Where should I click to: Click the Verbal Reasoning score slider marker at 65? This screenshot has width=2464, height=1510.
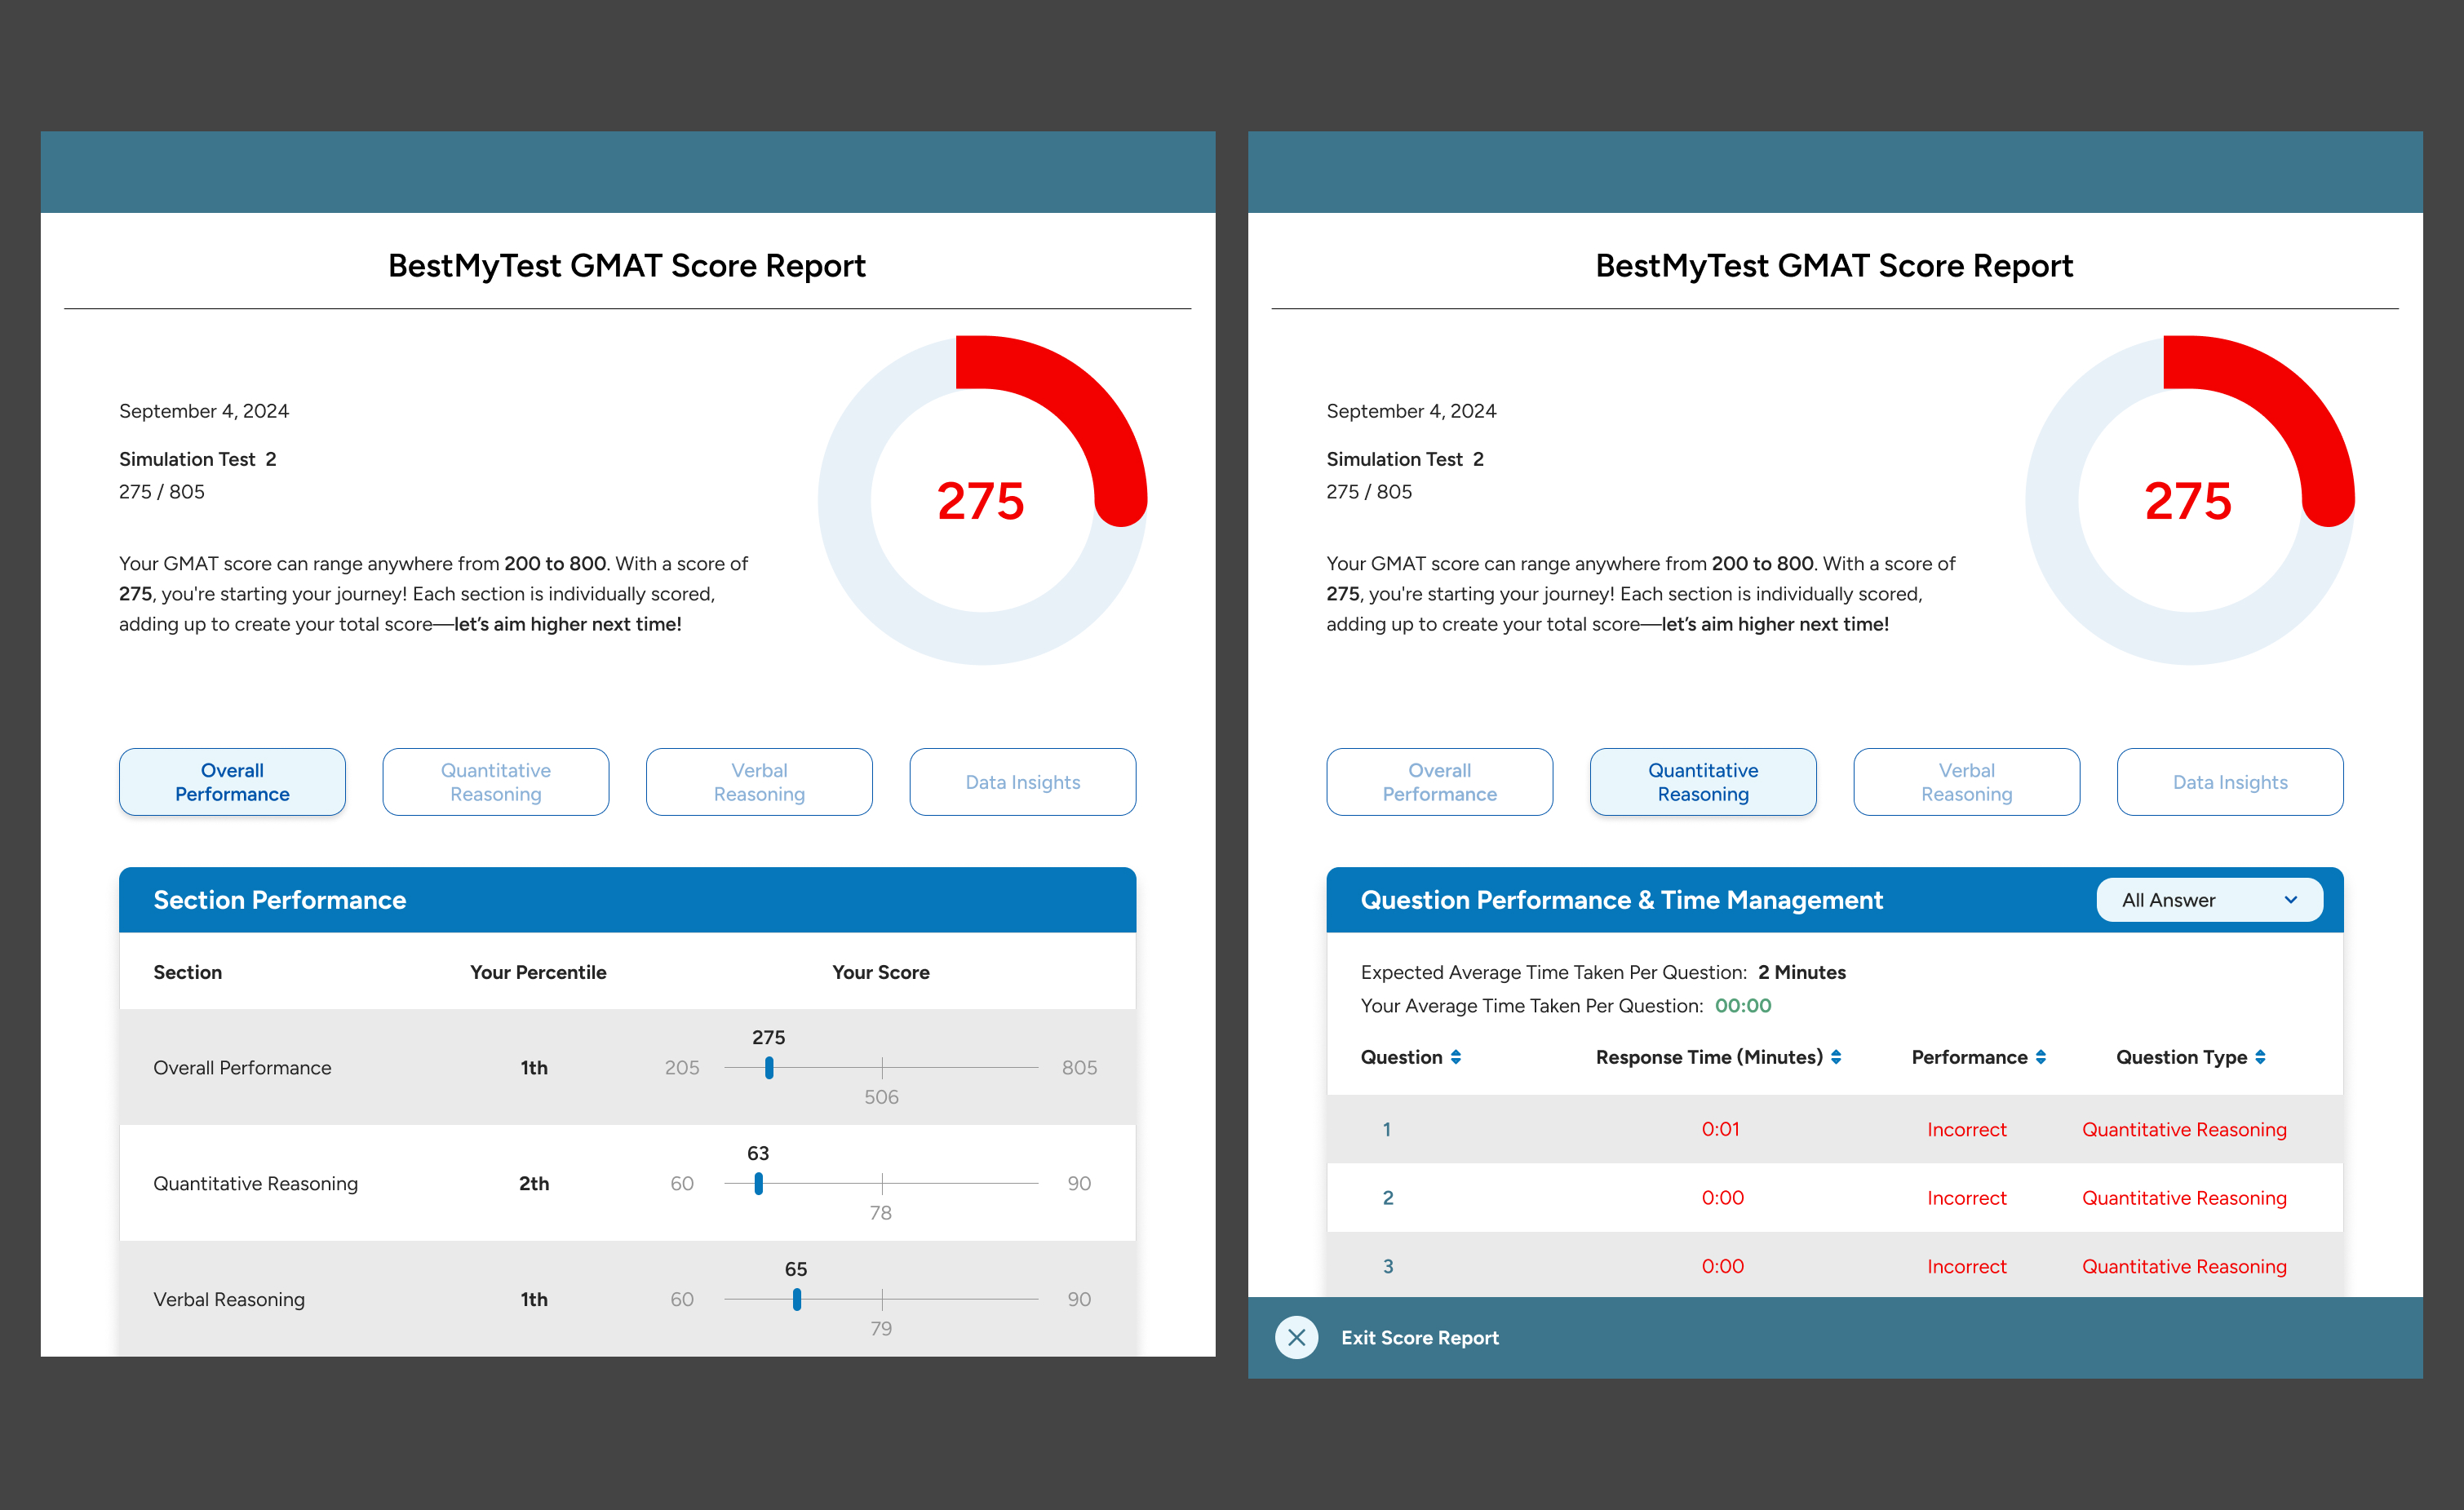[x=797, y=1300]
